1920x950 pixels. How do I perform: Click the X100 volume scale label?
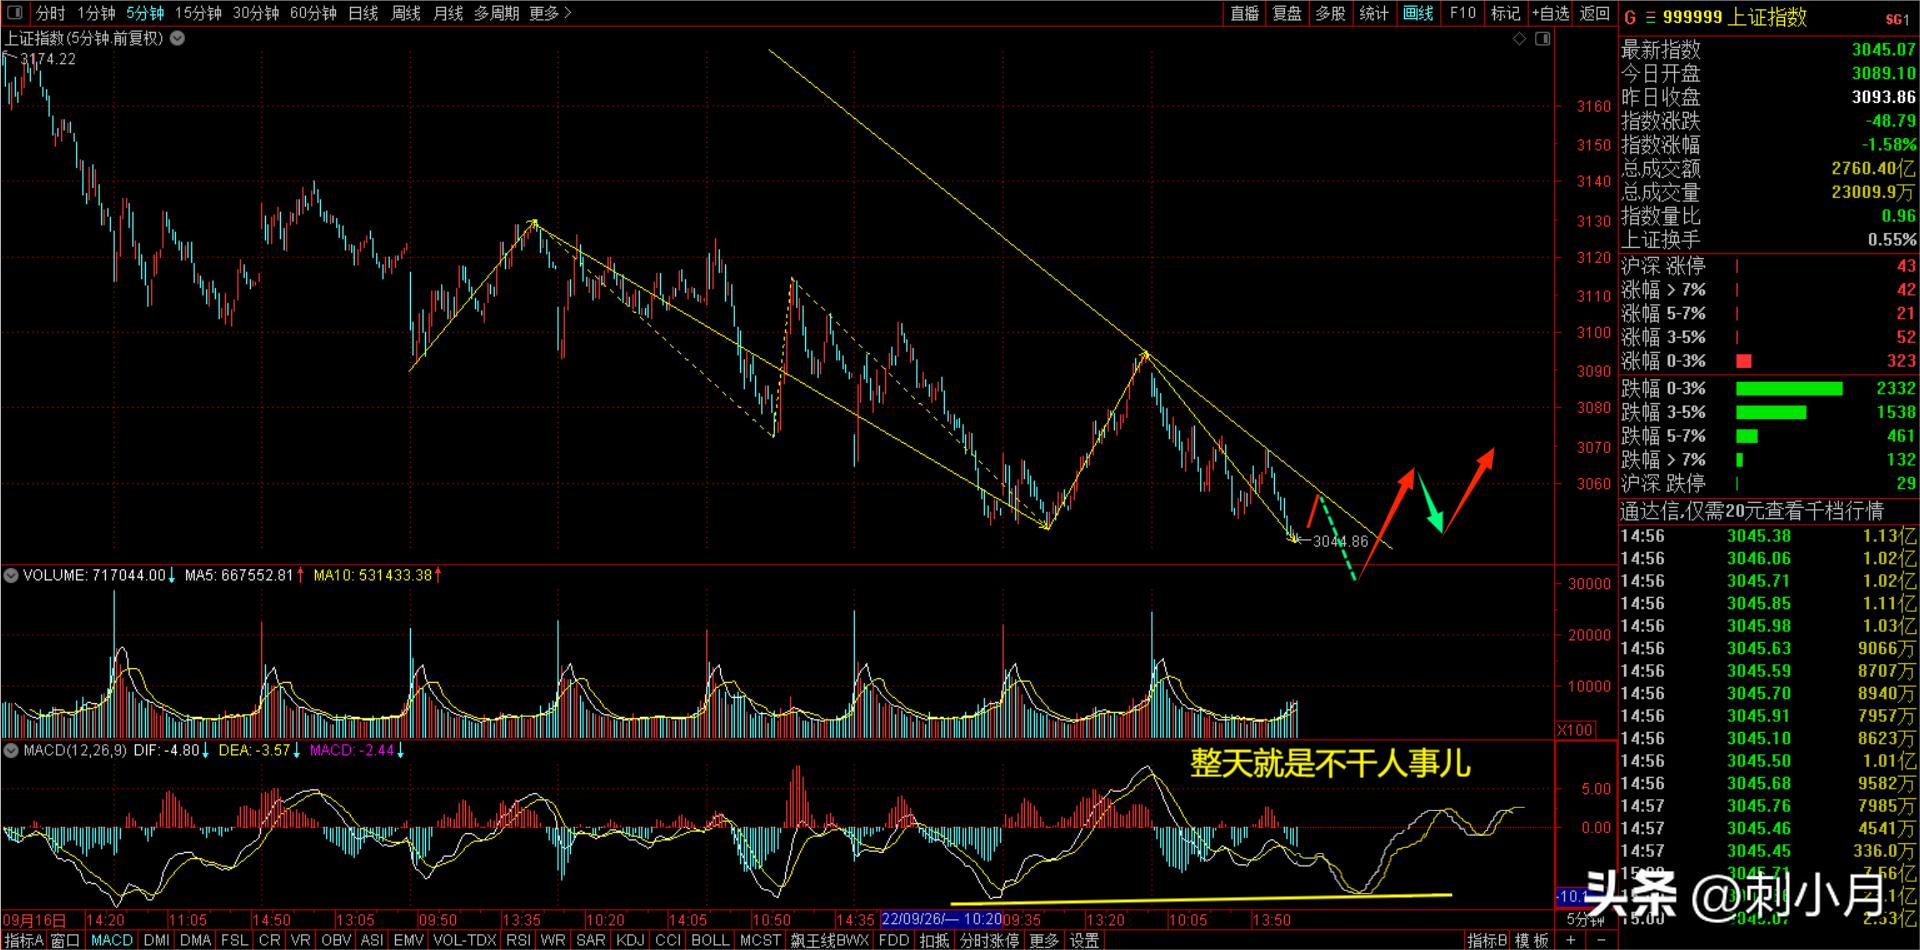tap(1575, 730)
